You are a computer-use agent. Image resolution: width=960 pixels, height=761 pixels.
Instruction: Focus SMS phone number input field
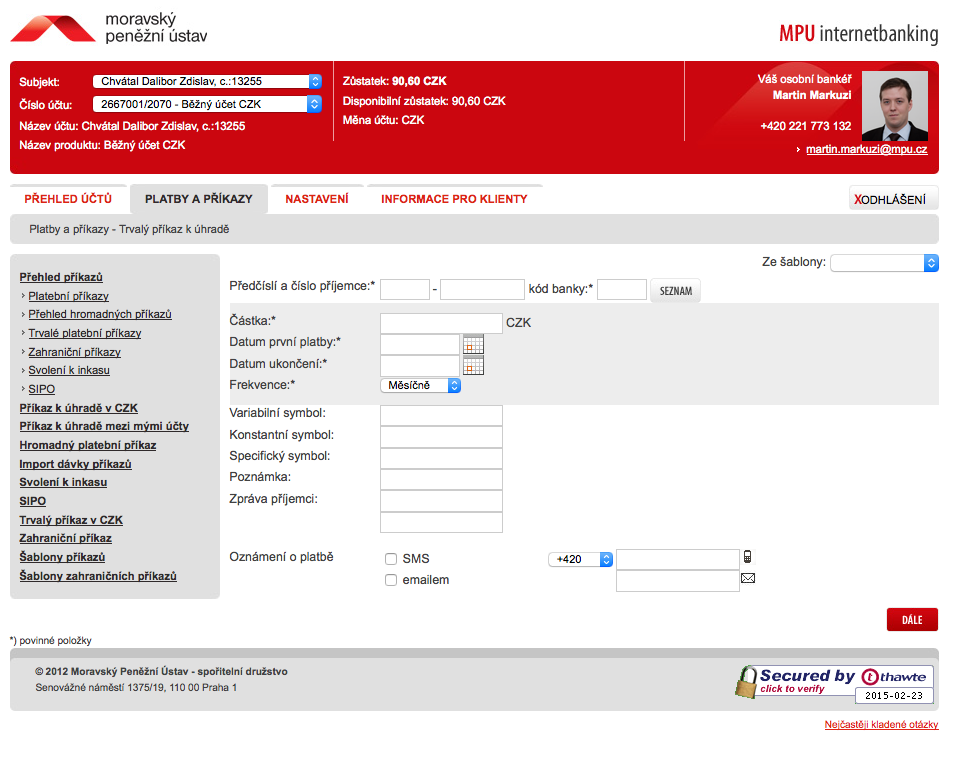(x=678, y=559)
